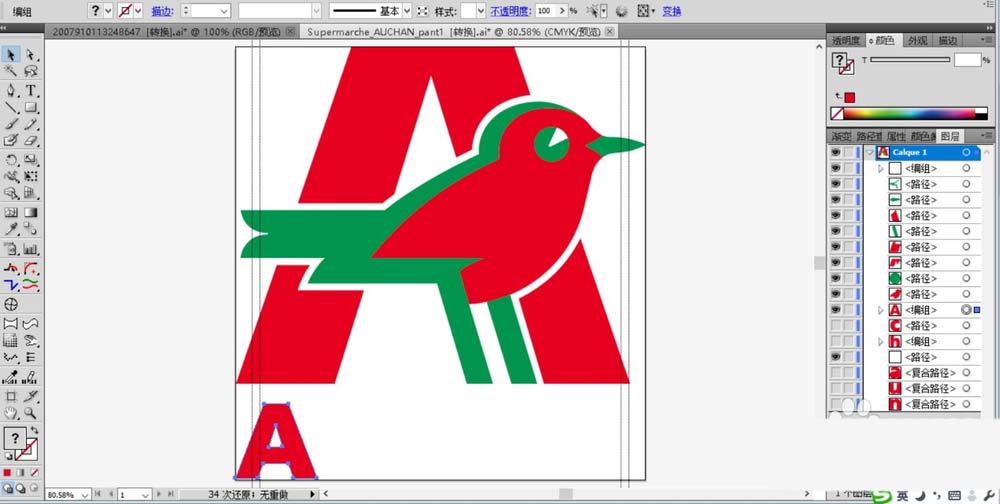Viewport: 1000px width, 504px height.
Task: Expand the h <编组> group
Action: 881,341
